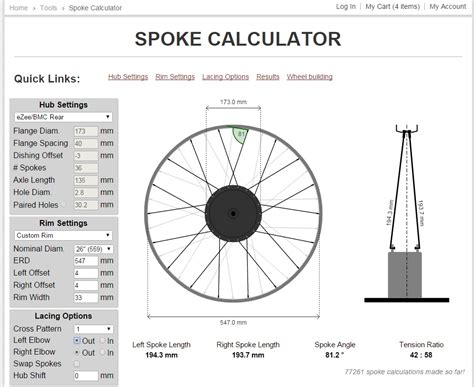Click the ERD input field

(86, 261)
